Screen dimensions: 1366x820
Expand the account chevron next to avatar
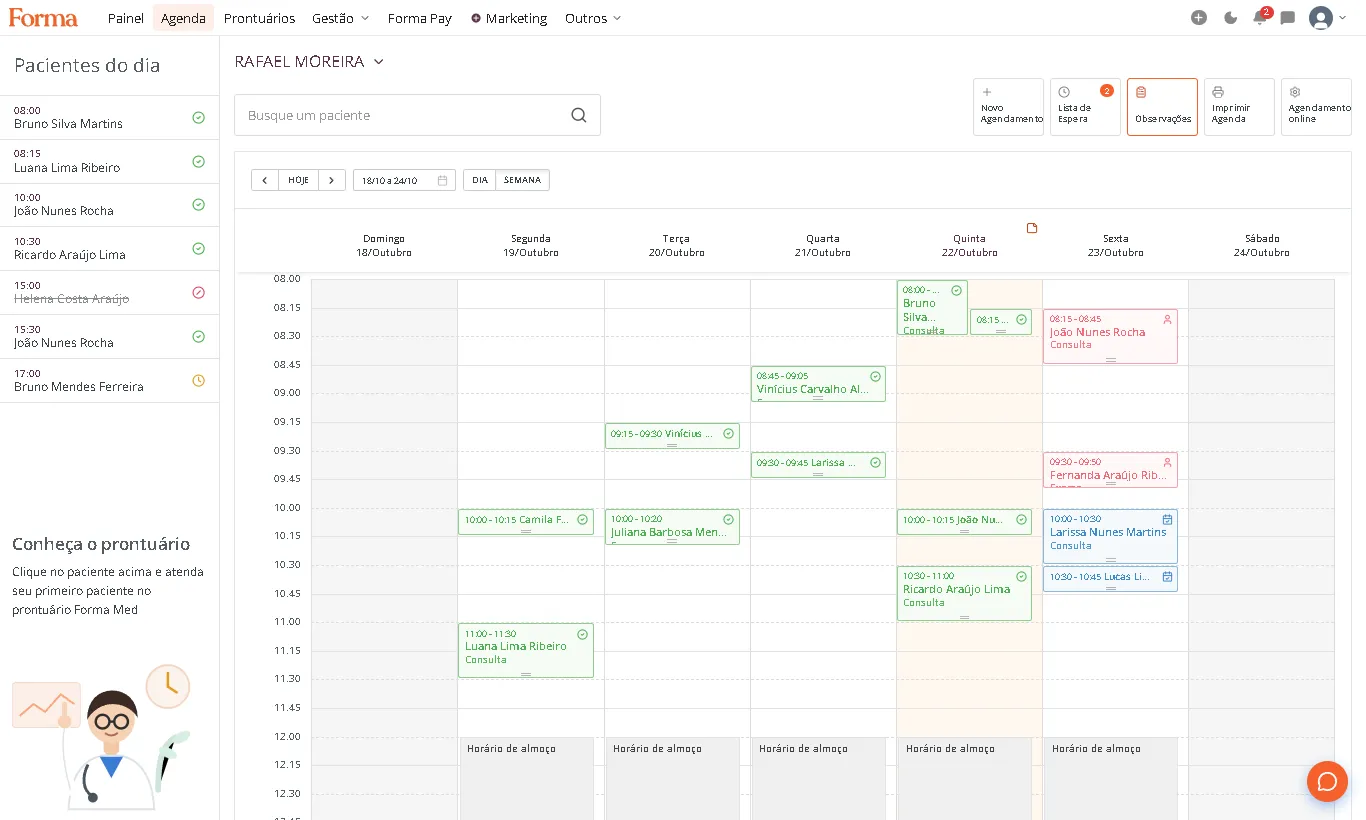pyautogui.click(x=1342, y=18)
